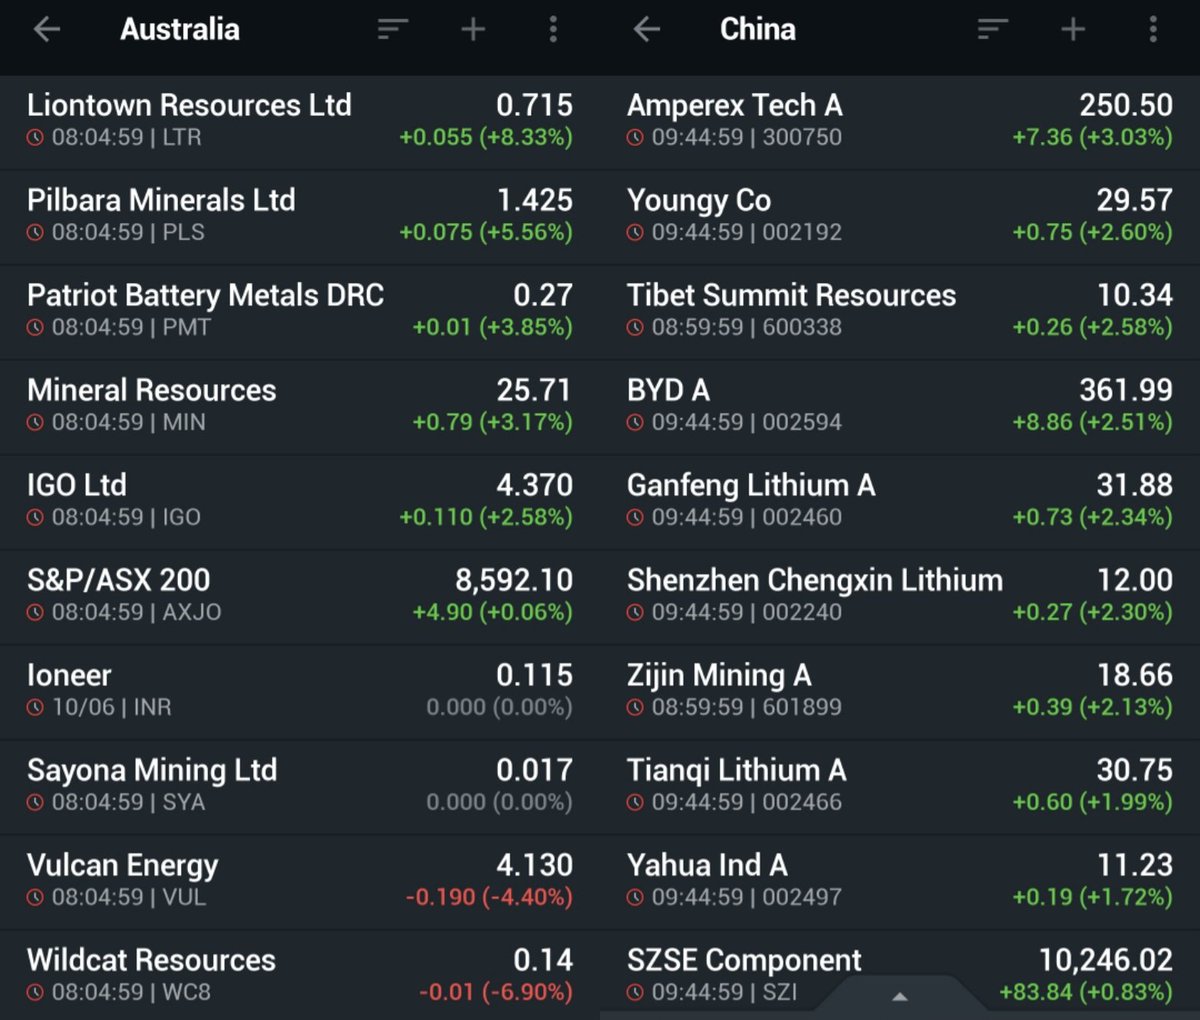Open BYD A quote

pos(900,407)
